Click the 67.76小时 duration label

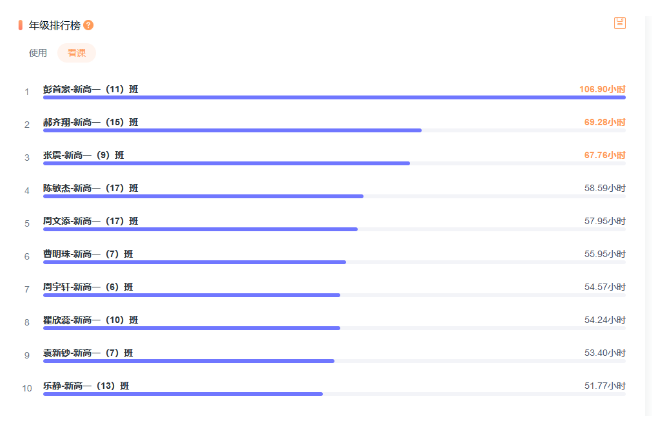604,155
